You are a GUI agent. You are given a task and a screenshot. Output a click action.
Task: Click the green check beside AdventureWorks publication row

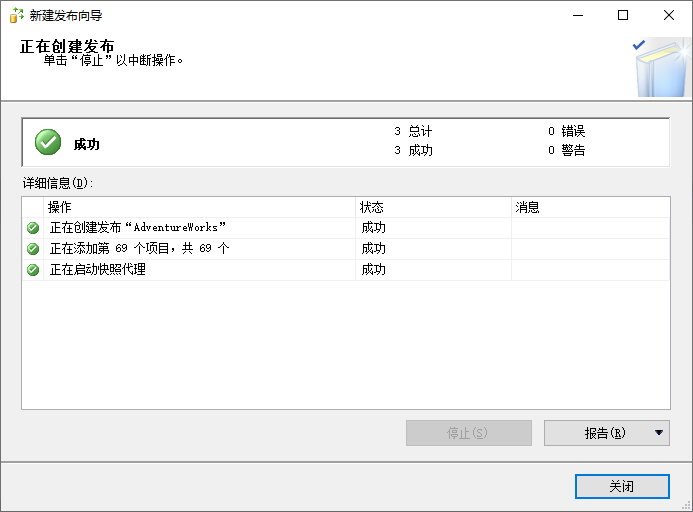tap(33, 228)
